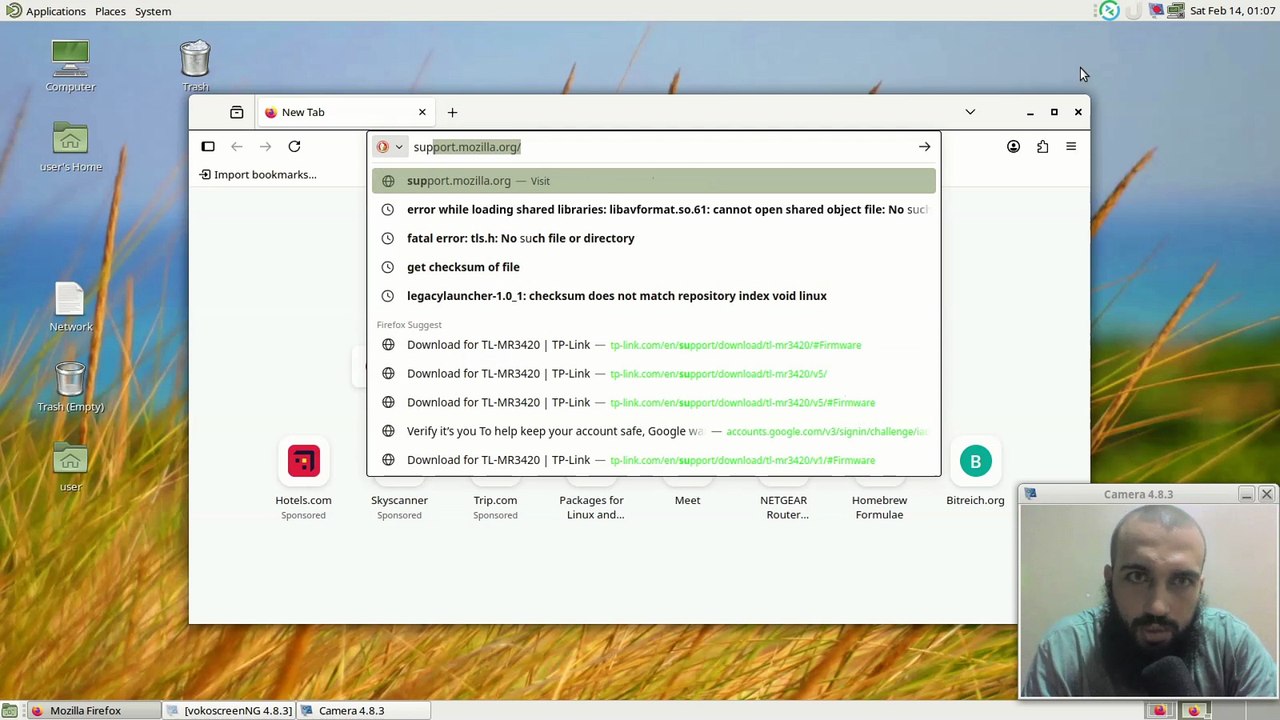
Task: Open the Firefox View tab list icon
Action: 236,112
